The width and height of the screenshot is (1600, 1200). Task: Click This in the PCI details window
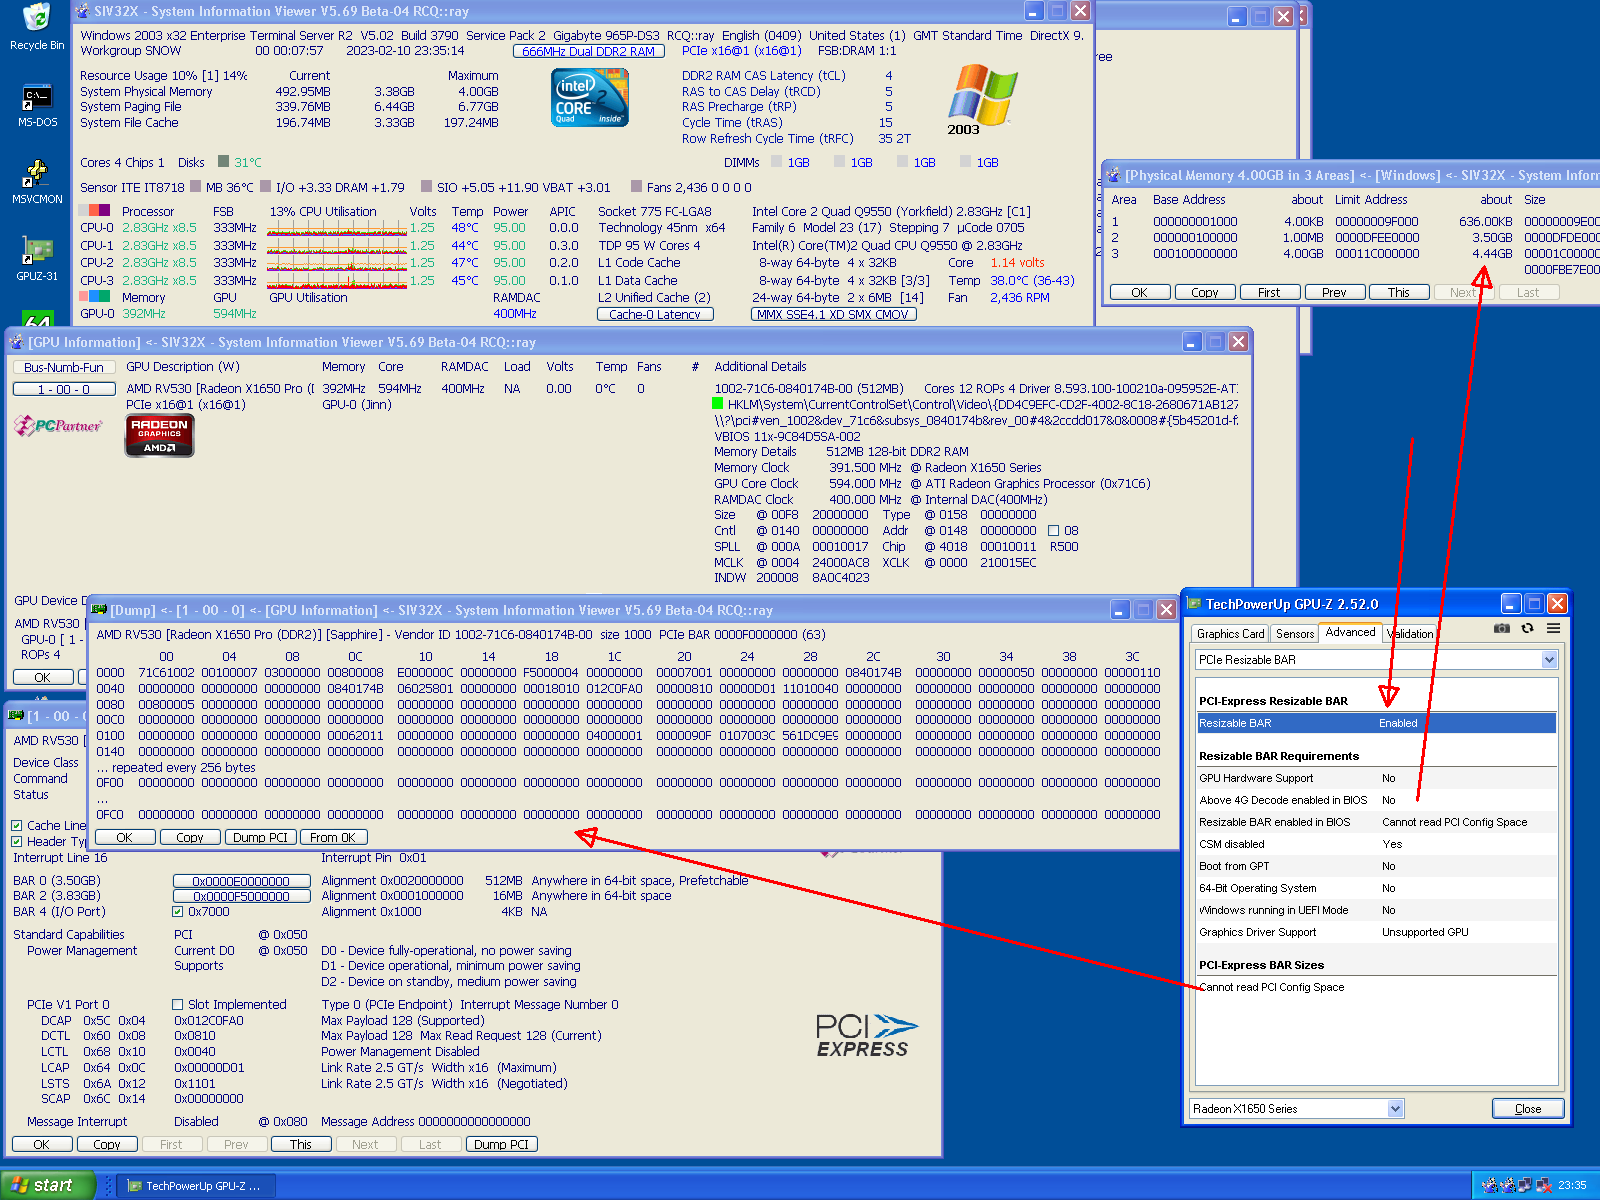[x=301, y=1145]
